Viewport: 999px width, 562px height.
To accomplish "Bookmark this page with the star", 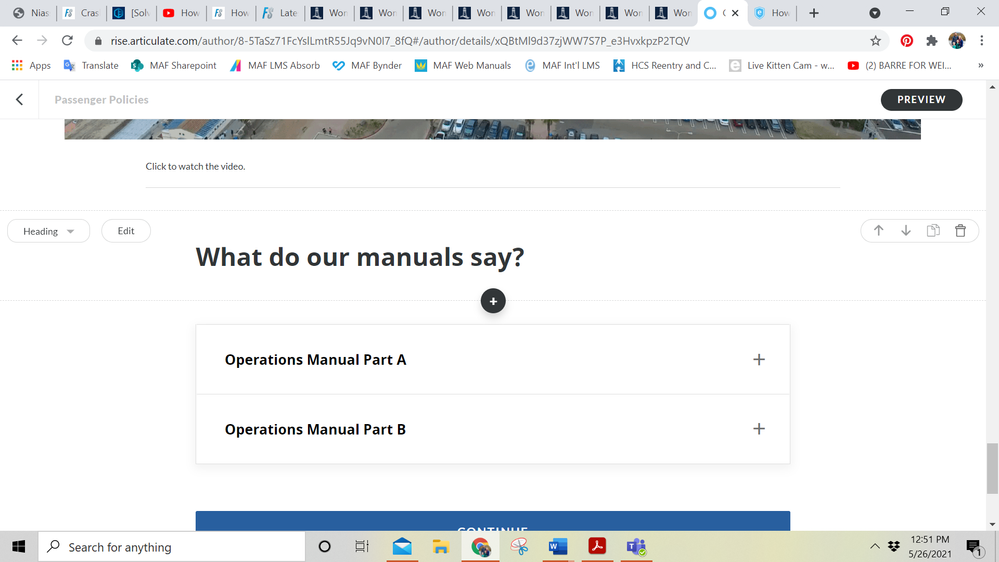I will point(875,41).
